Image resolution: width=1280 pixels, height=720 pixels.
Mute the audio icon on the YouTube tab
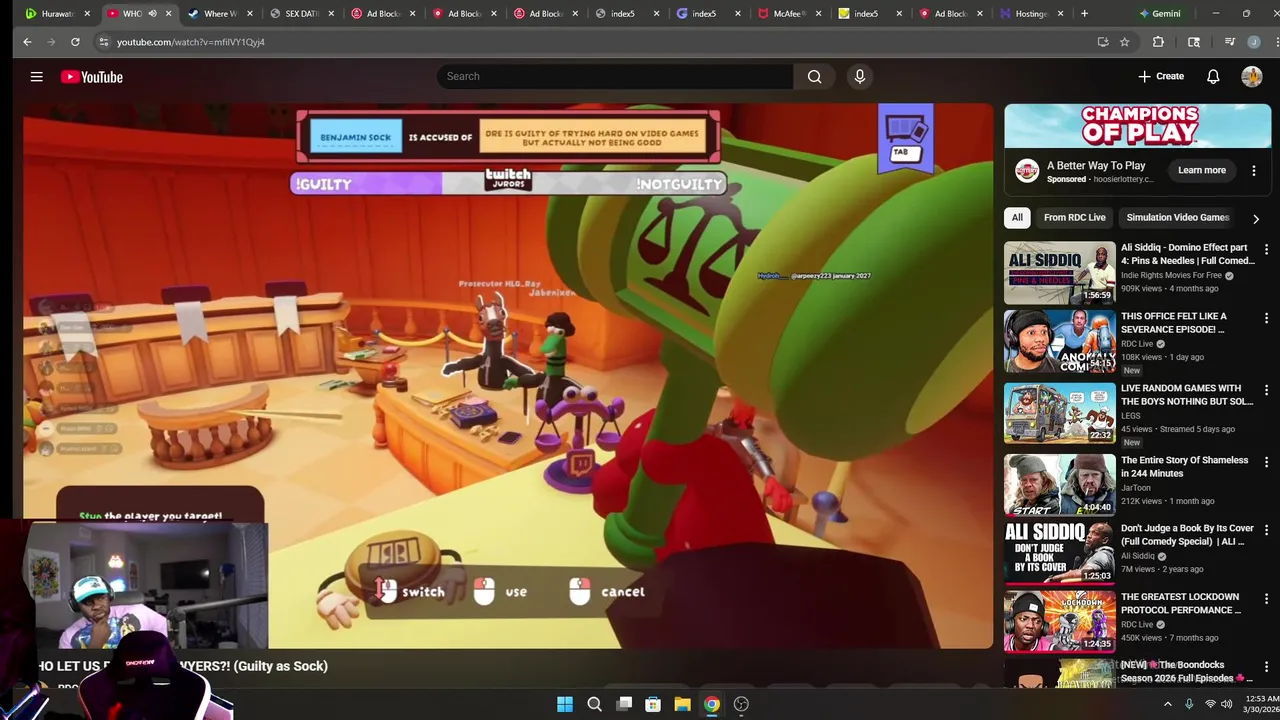[152, 14]
